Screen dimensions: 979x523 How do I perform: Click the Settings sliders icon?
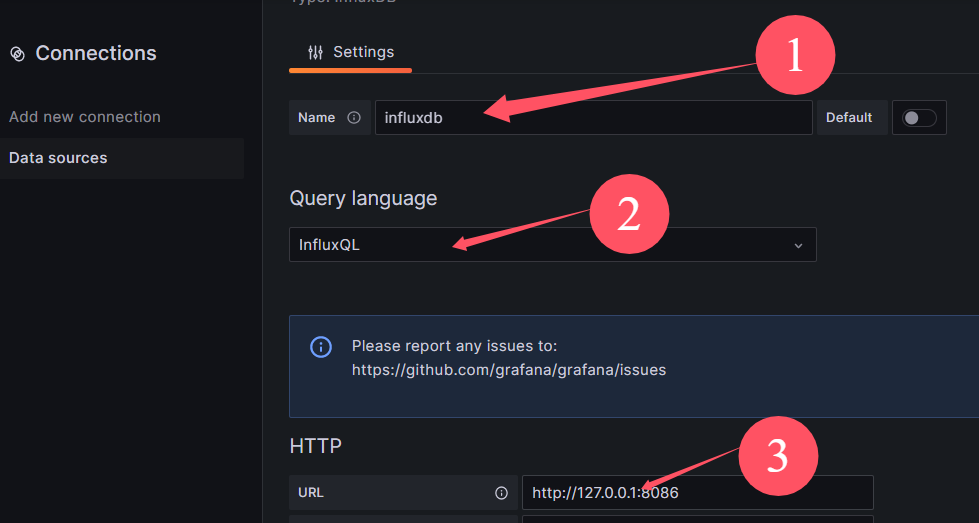[x=315, y=52]
